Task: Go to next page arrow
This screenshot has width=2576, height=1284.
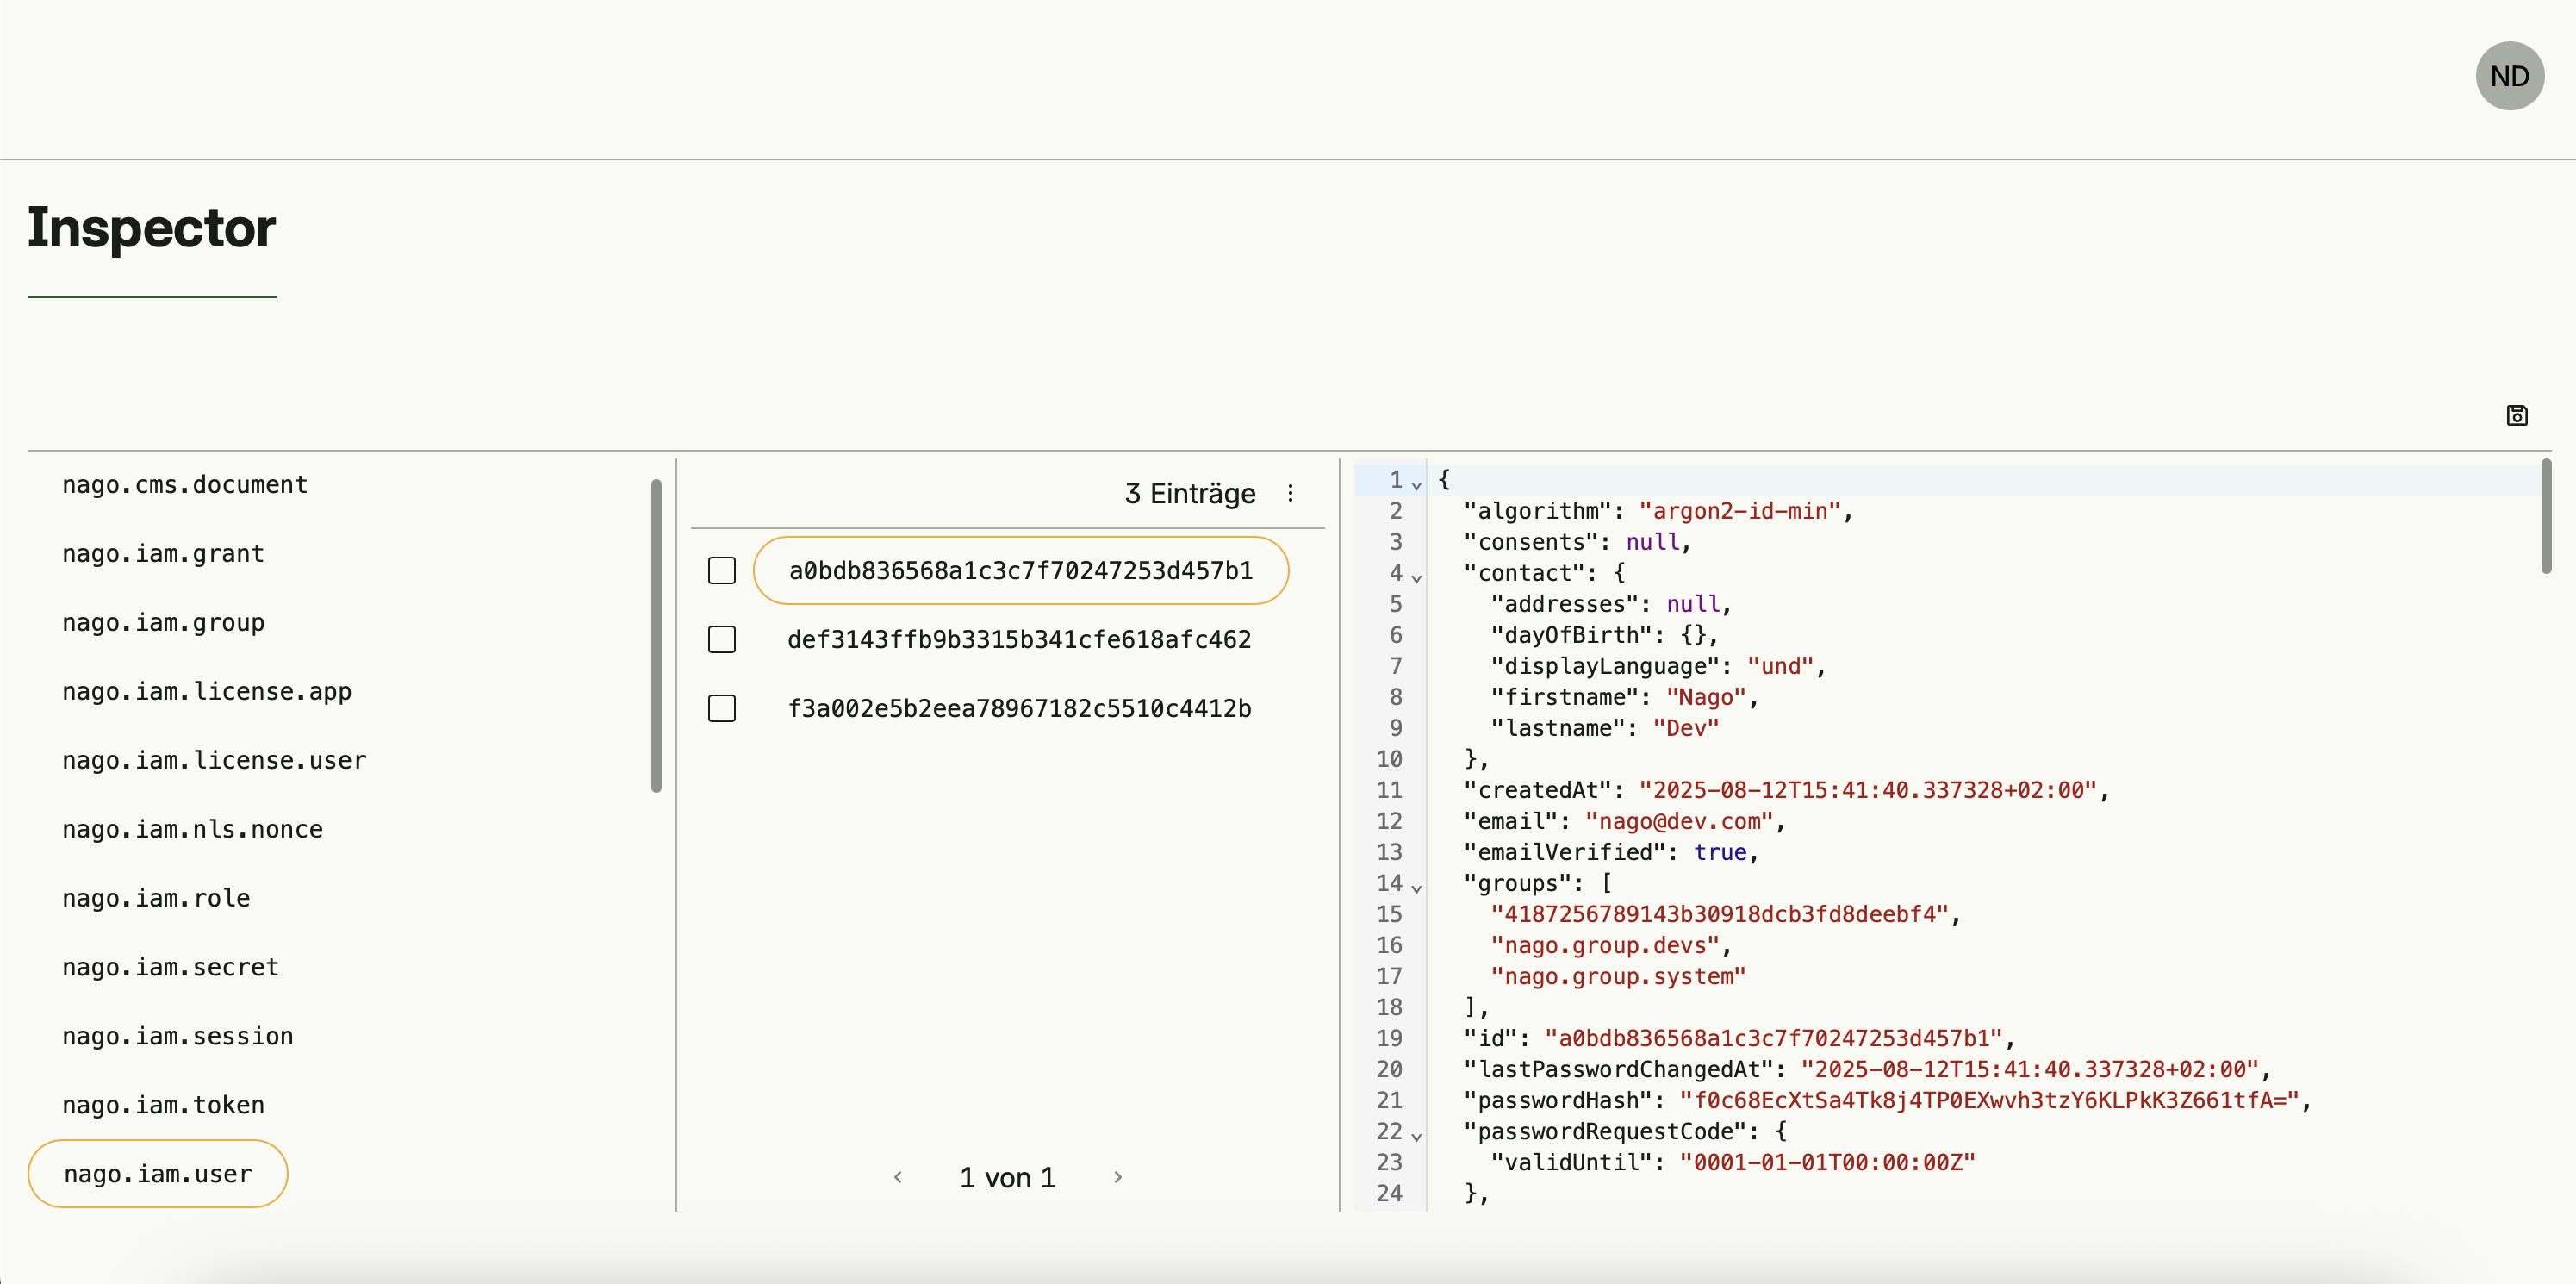Action: (x=1118, y=1177)
